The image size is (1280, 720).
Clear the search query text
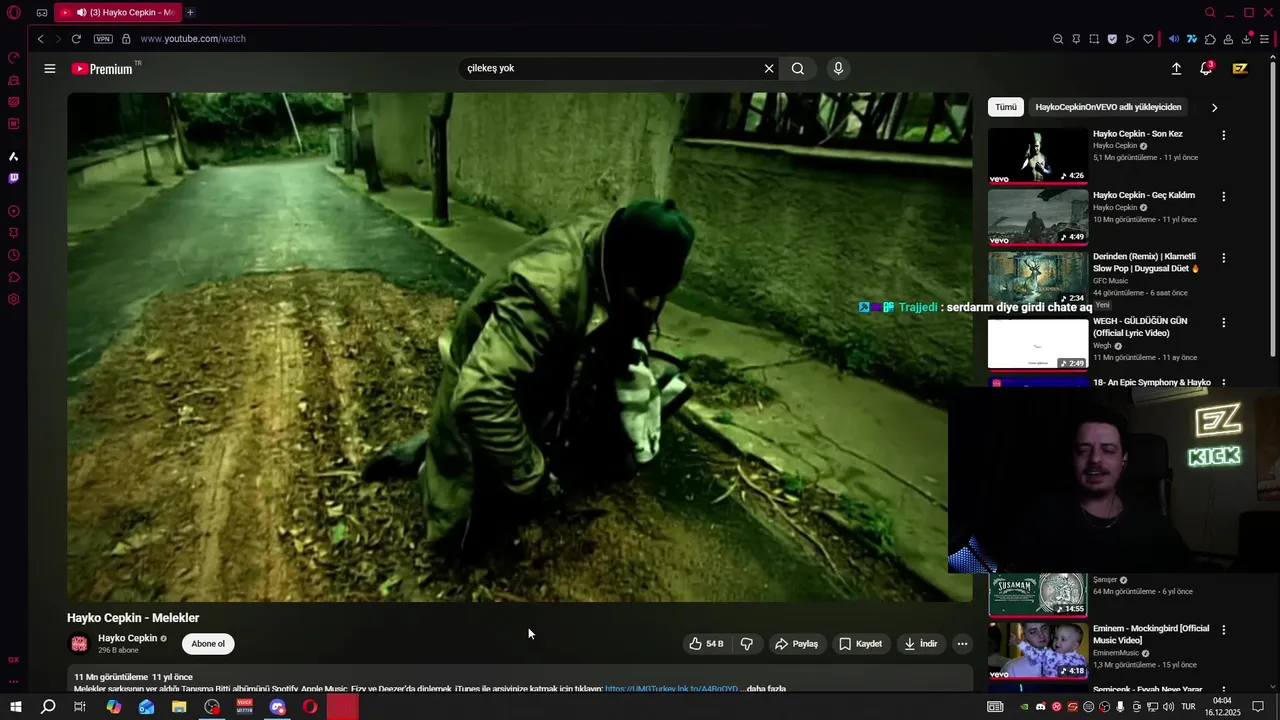click(x=769, y=69)
